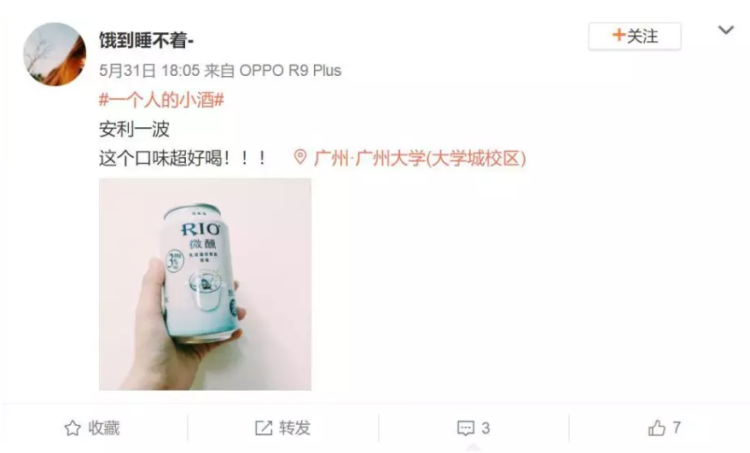Follow the user with the +关注 button
Screen dimensions: 750x453
635,36
